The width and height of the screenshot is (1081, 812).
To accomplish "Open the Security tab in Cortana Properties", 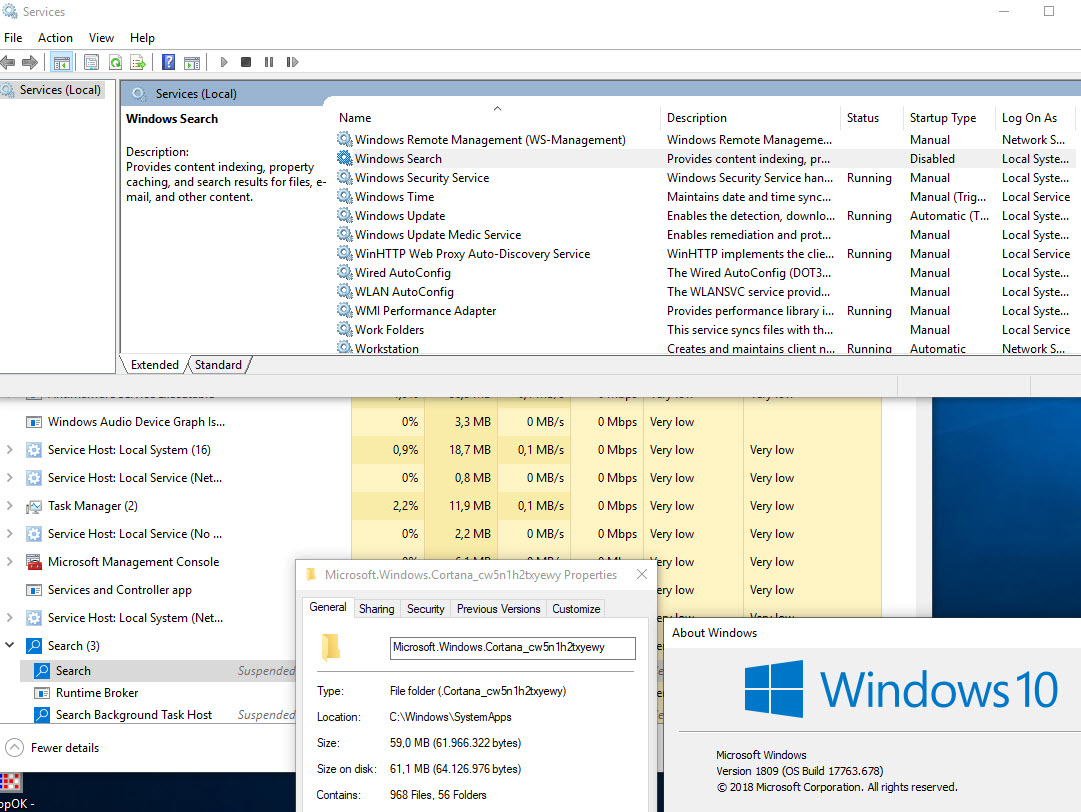I will 425,609.
